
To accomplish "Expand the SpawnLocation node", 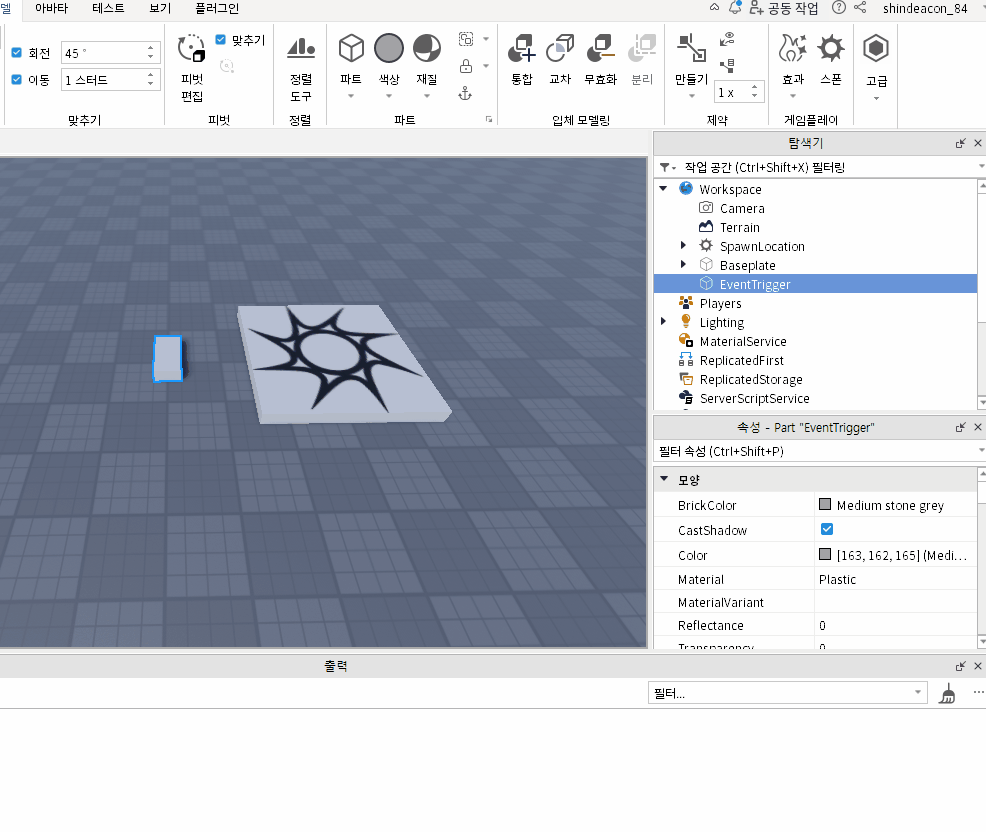I will 684,245.
